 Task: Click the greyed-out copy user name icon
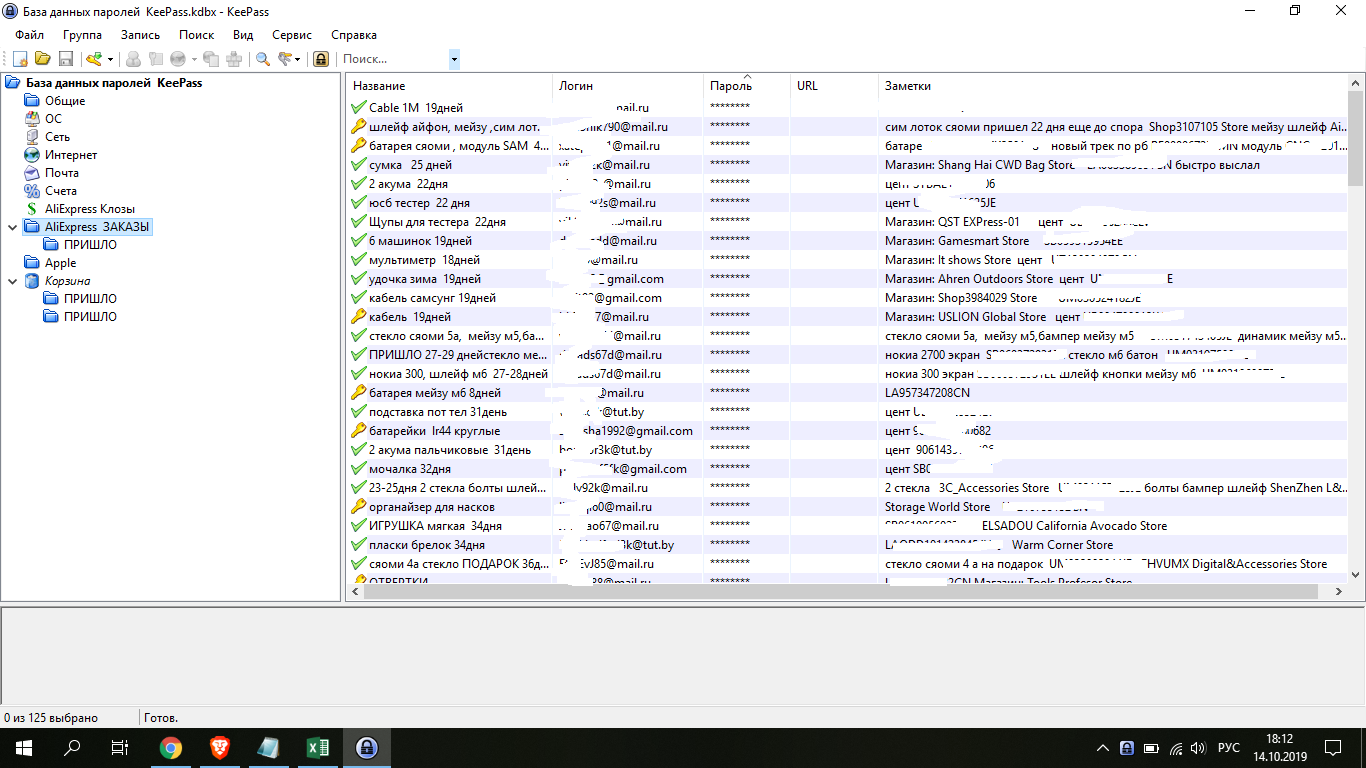(133, 59)
